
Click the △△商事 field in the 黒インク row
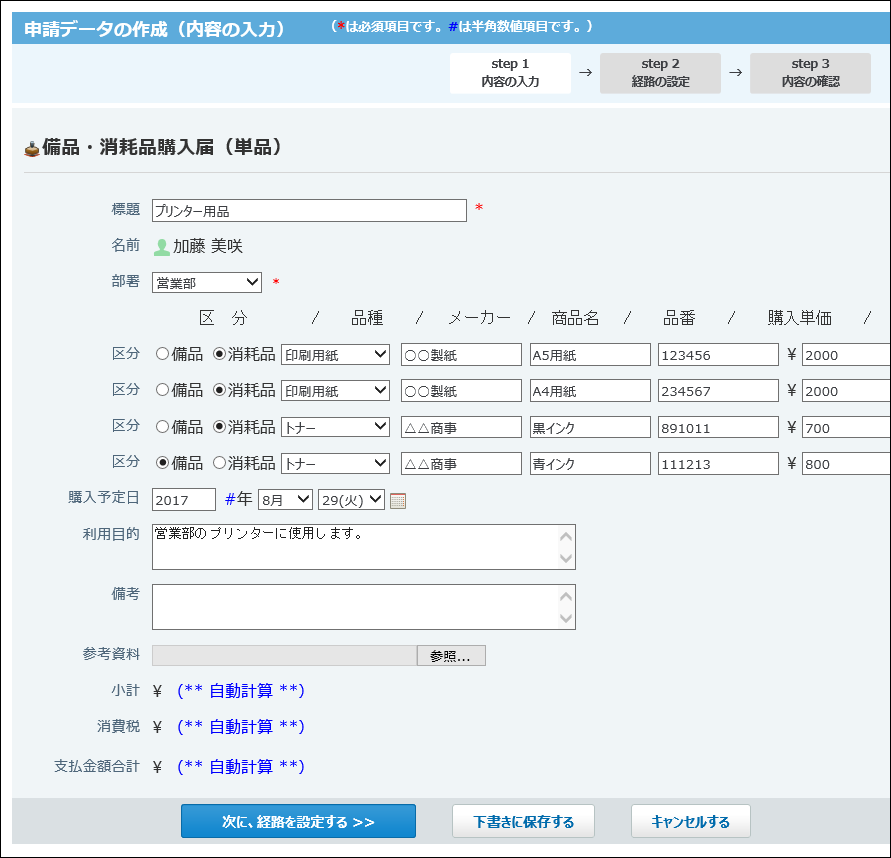461,427
